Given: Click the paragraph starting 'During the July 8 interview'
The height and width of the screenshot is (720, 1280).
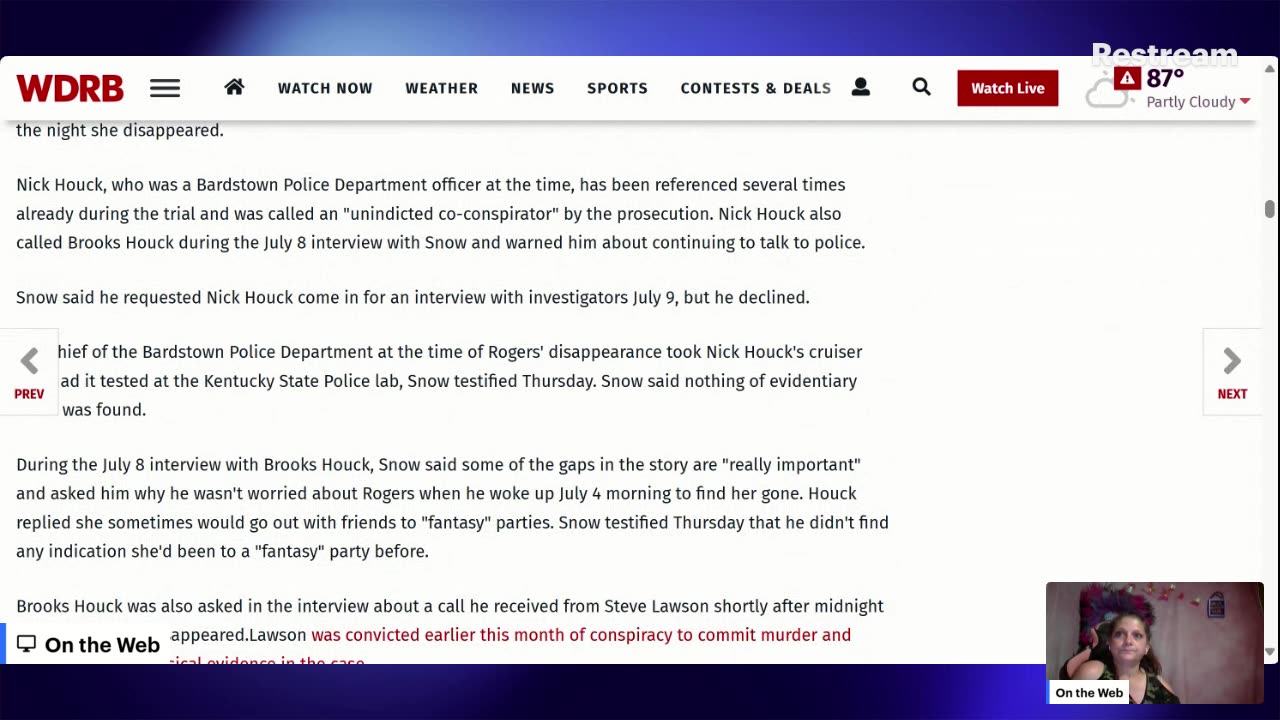Looking at the screenshot, I should (452, 508).
